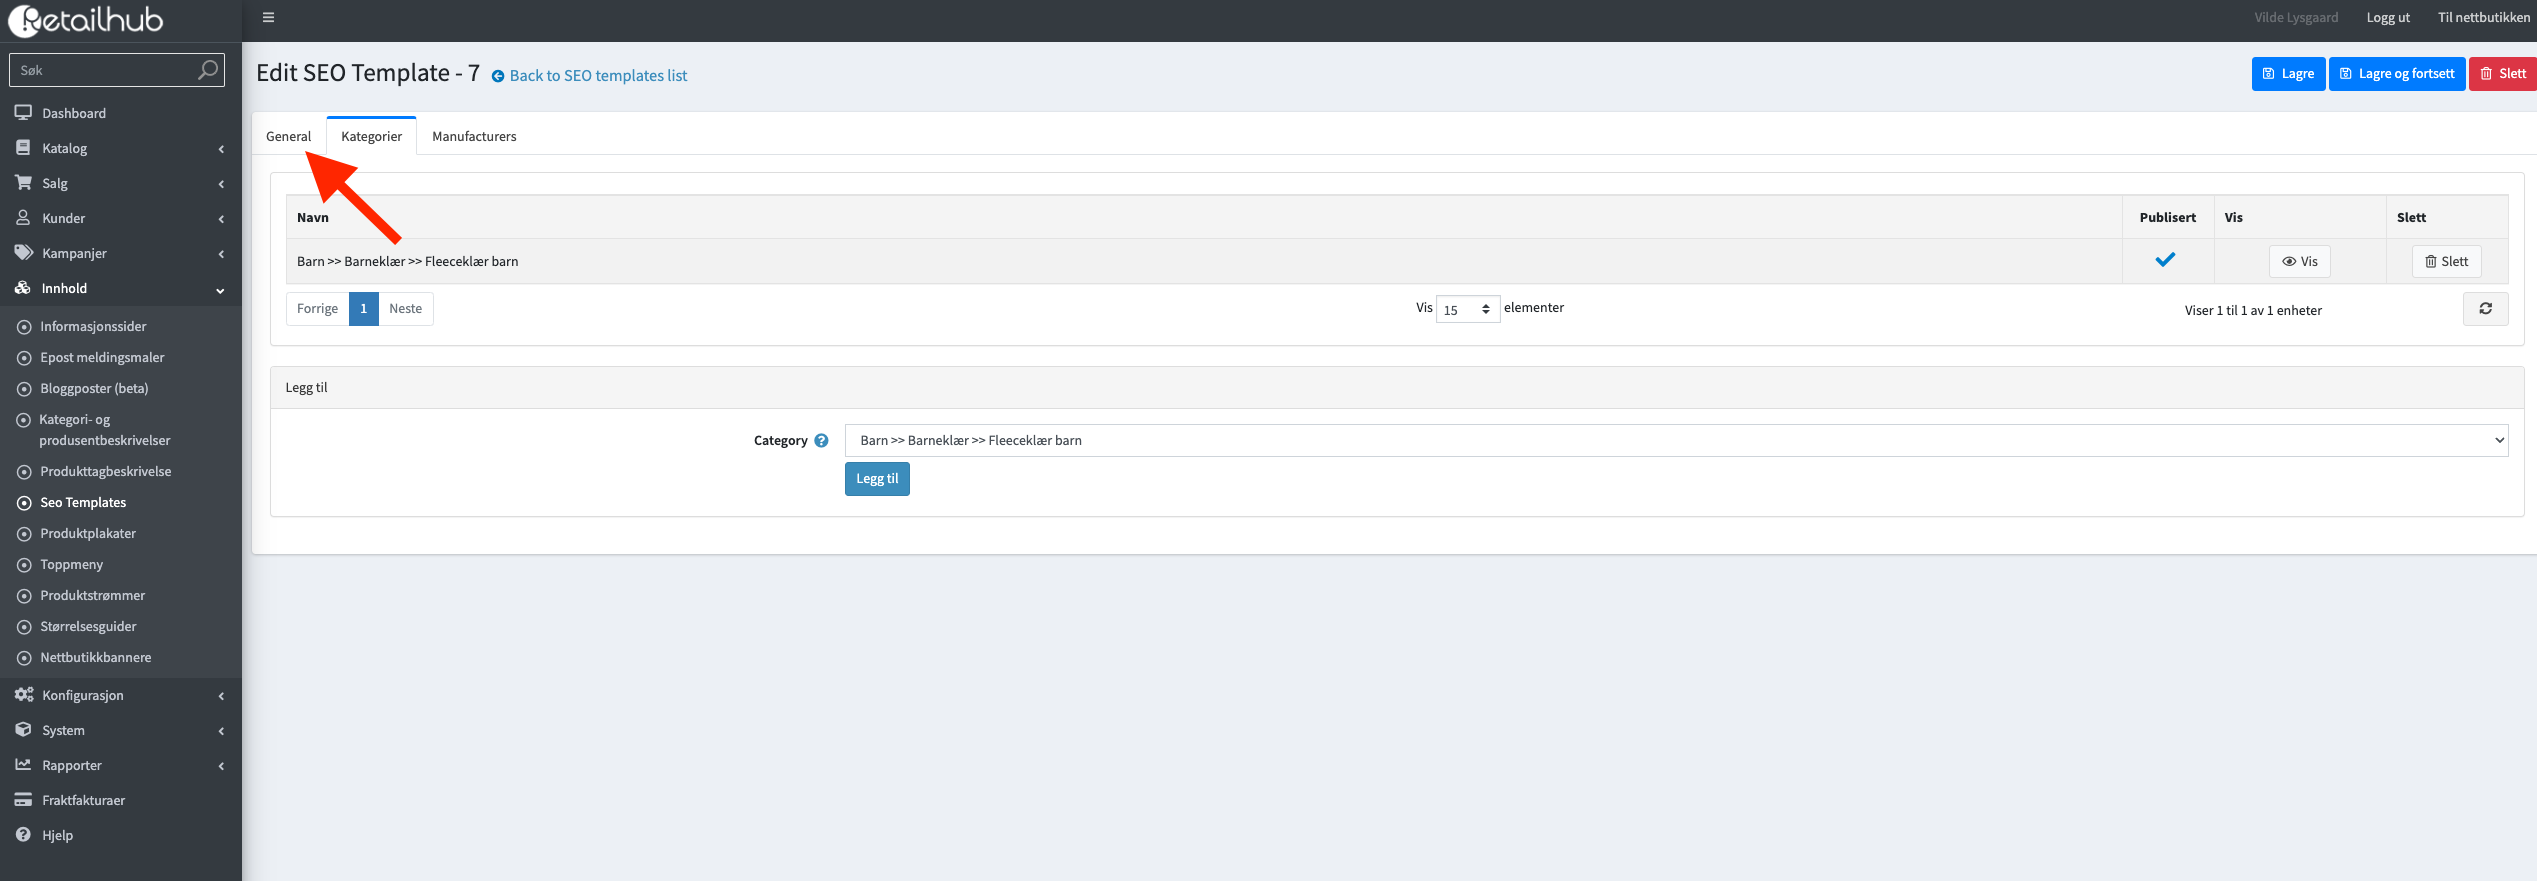
Task: Click Back to SEO templates list link
Action: (x=598, y=76)
